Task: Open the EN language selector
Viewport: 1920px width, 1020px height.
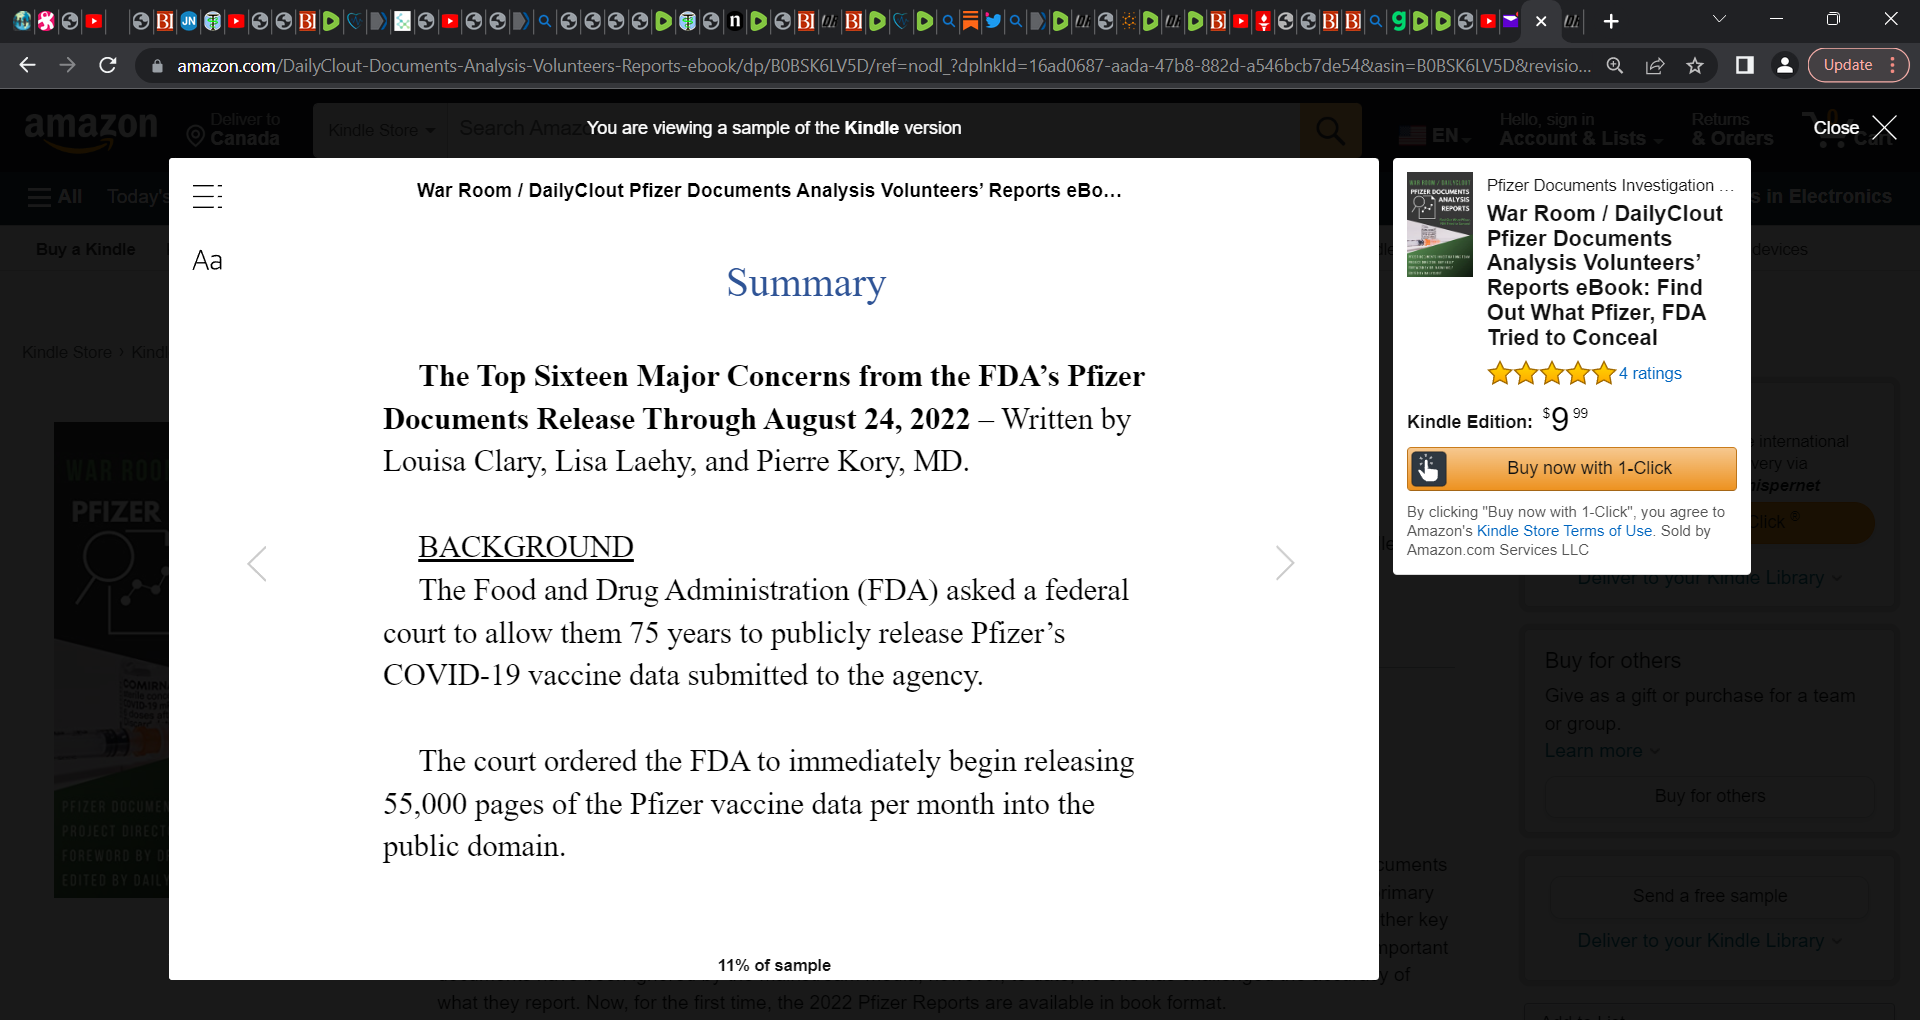Action: 1436,135
